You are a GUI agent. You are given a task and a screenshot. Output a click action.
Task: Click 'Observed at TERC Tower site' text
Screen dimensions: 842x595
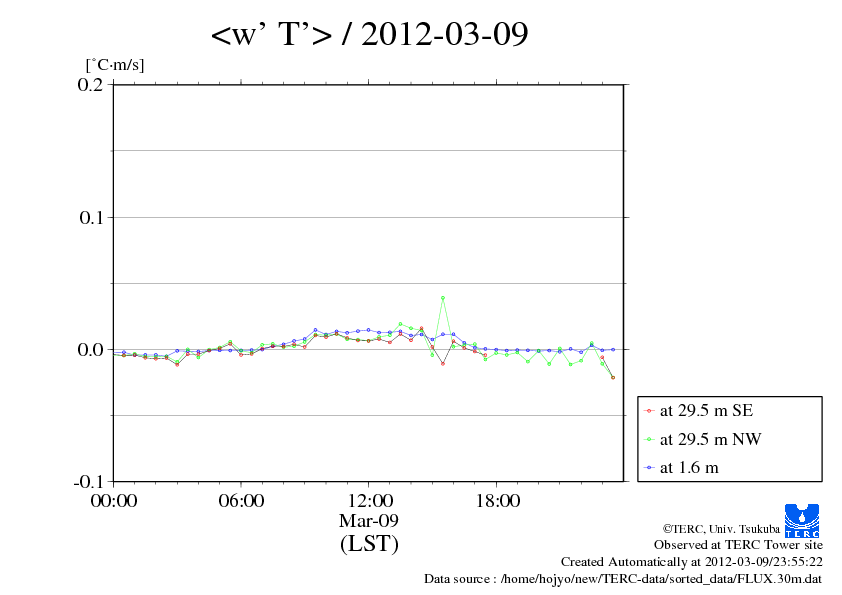(x=738, y=545)
